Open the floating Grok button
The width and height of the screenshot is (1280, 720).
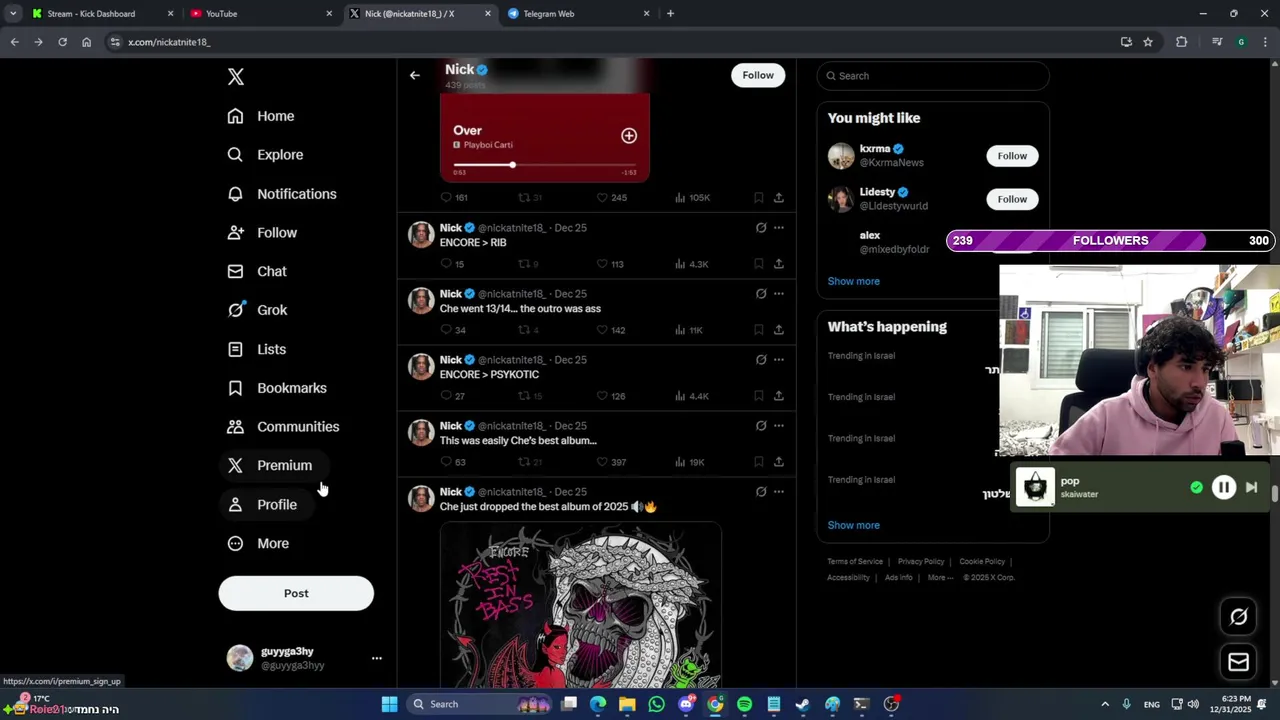1239,617
